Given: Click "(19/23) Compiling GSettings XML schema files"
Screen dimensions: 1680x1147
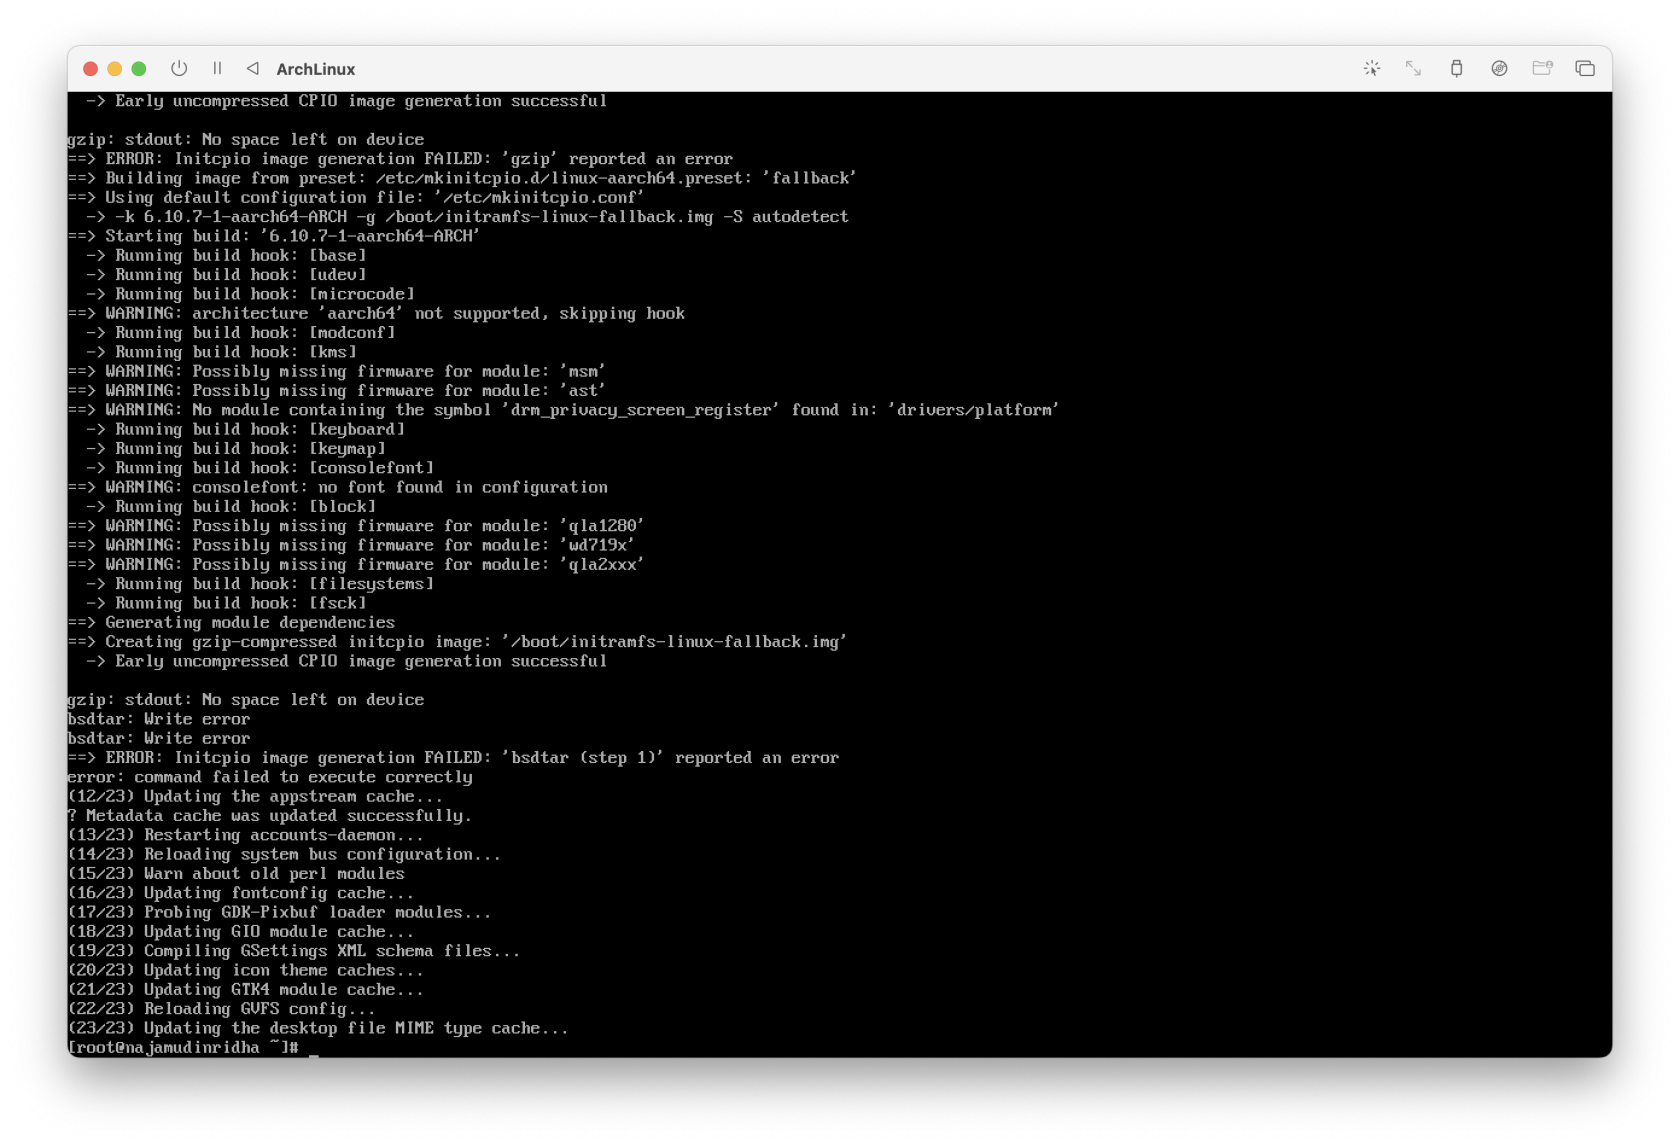Looking at the screenshot, I should (x=294, y=951).
